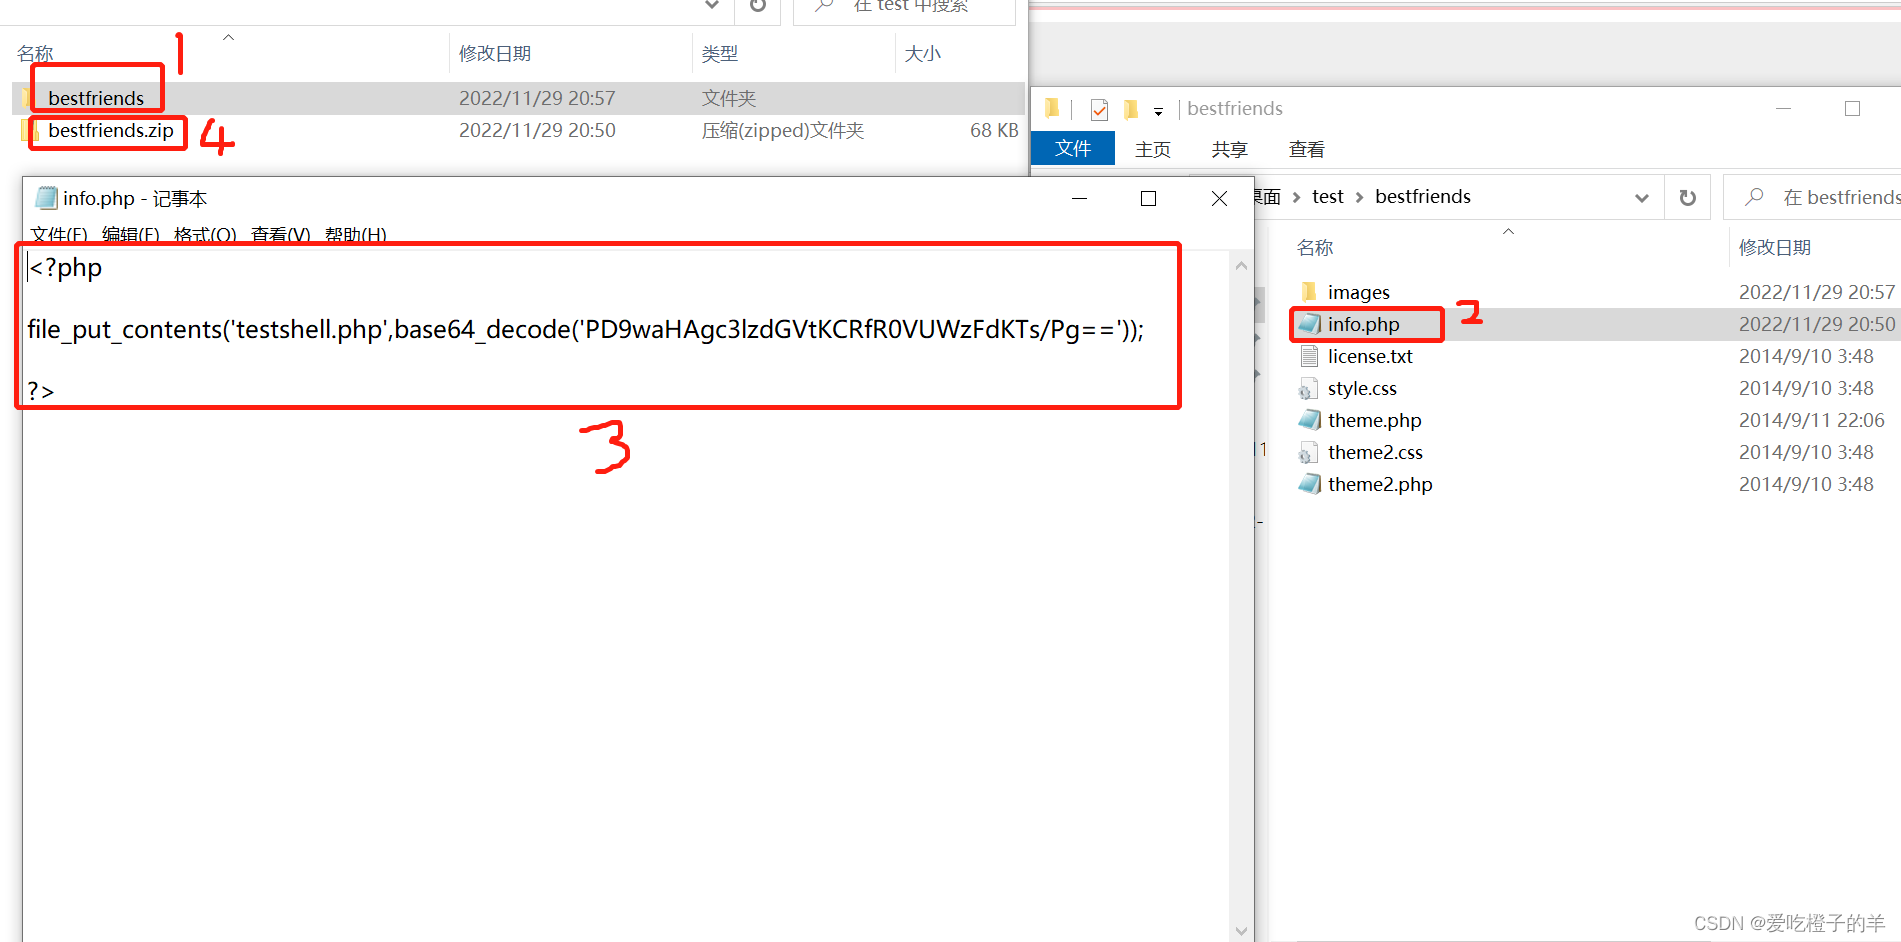Sort by 修改日期 column in test window
Image resolution: width=1901 pixels, height=942 pixels.
point(495,54)
